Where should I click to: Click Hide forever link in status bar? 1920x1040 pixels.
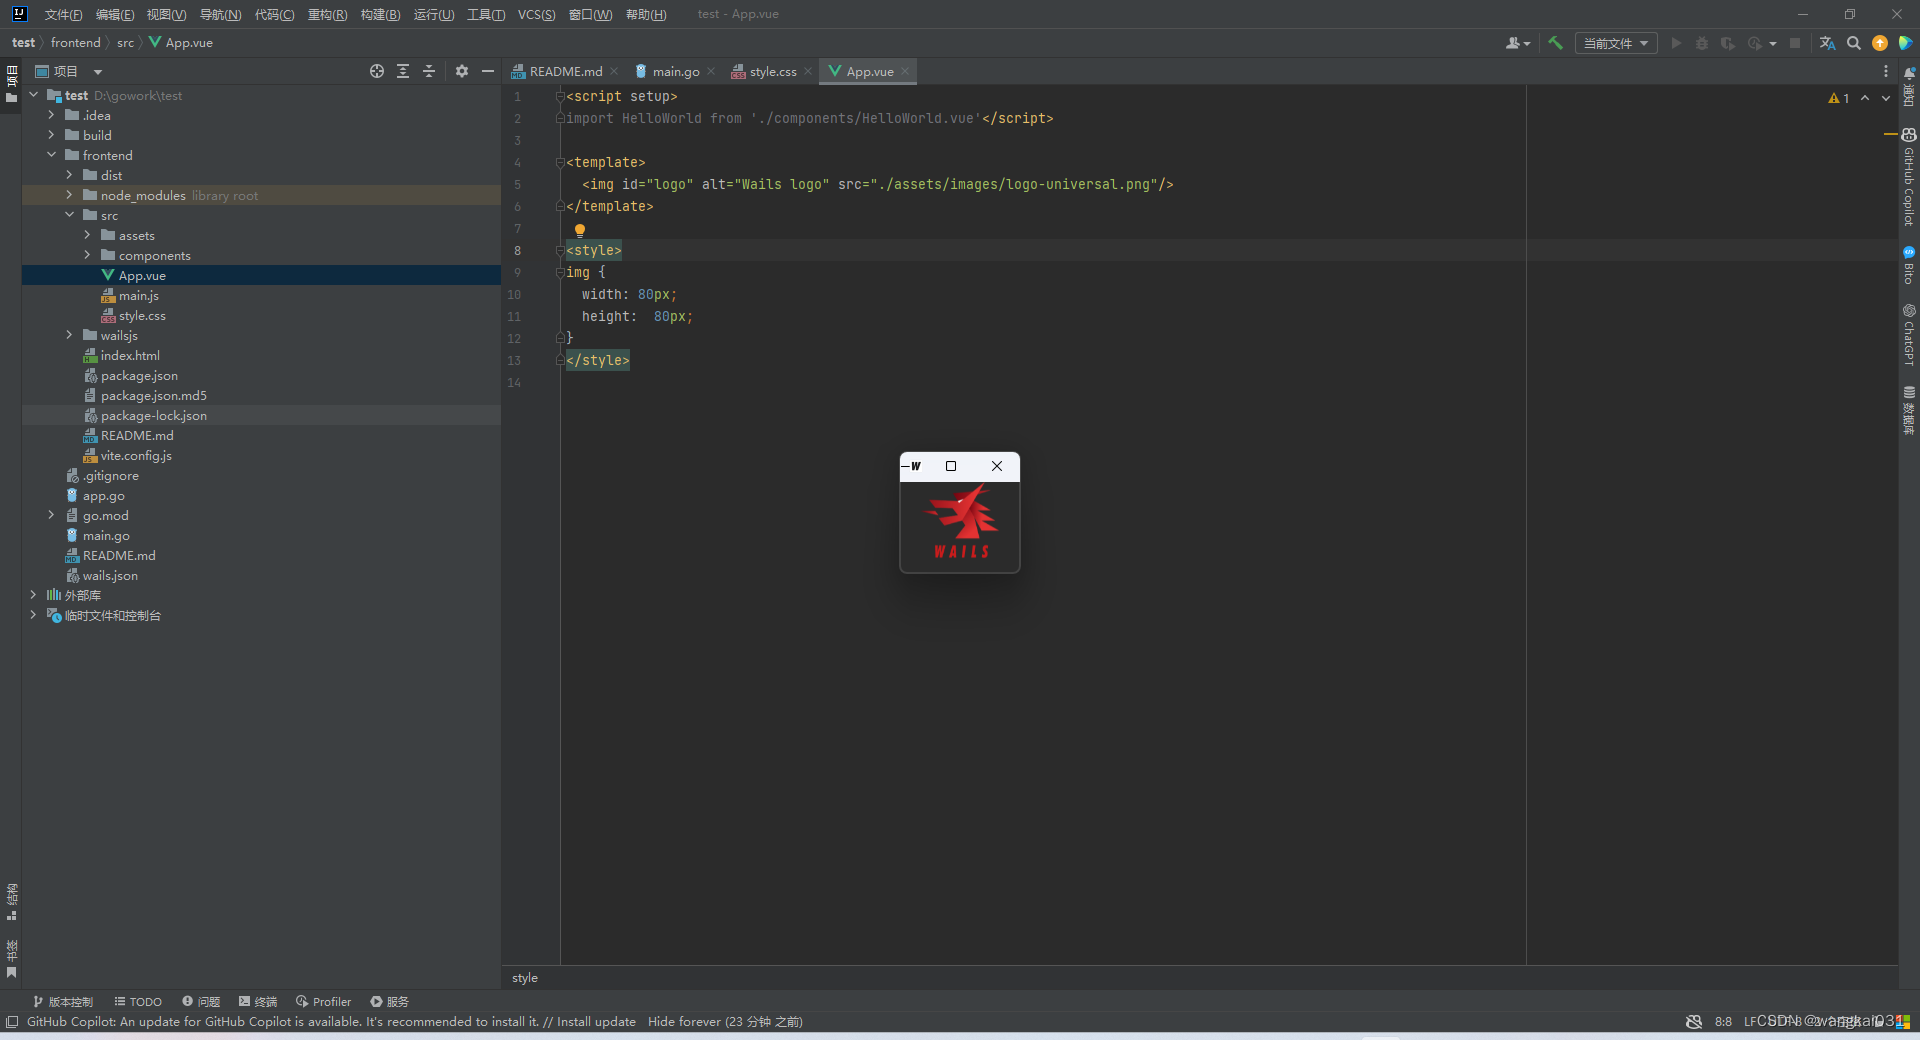click(684, 1021)
